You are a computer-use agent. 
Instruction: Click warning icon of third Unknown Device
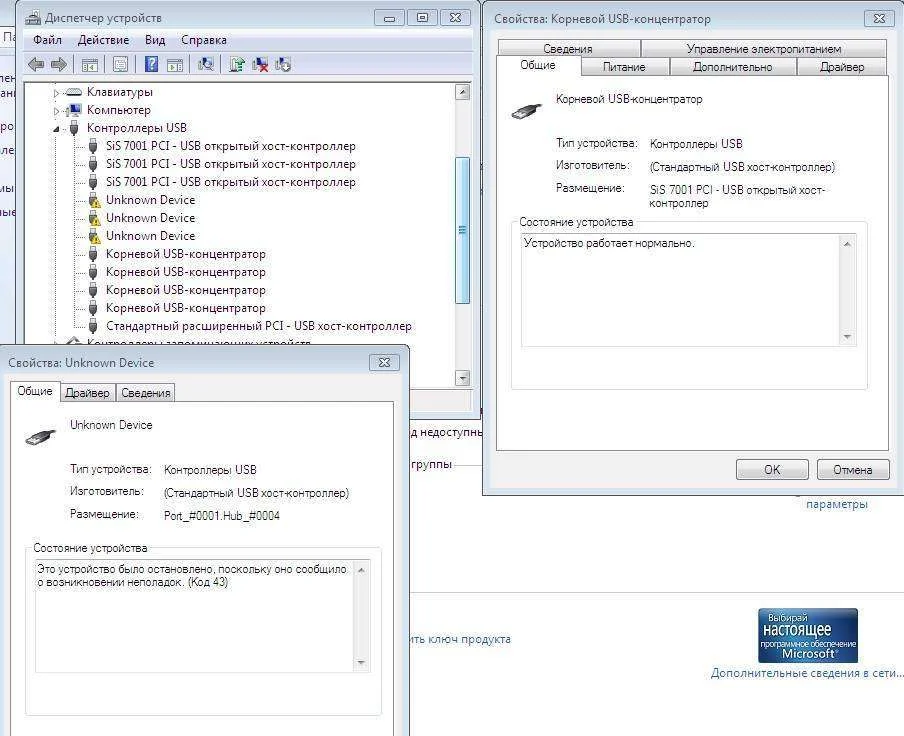[94, 236]
